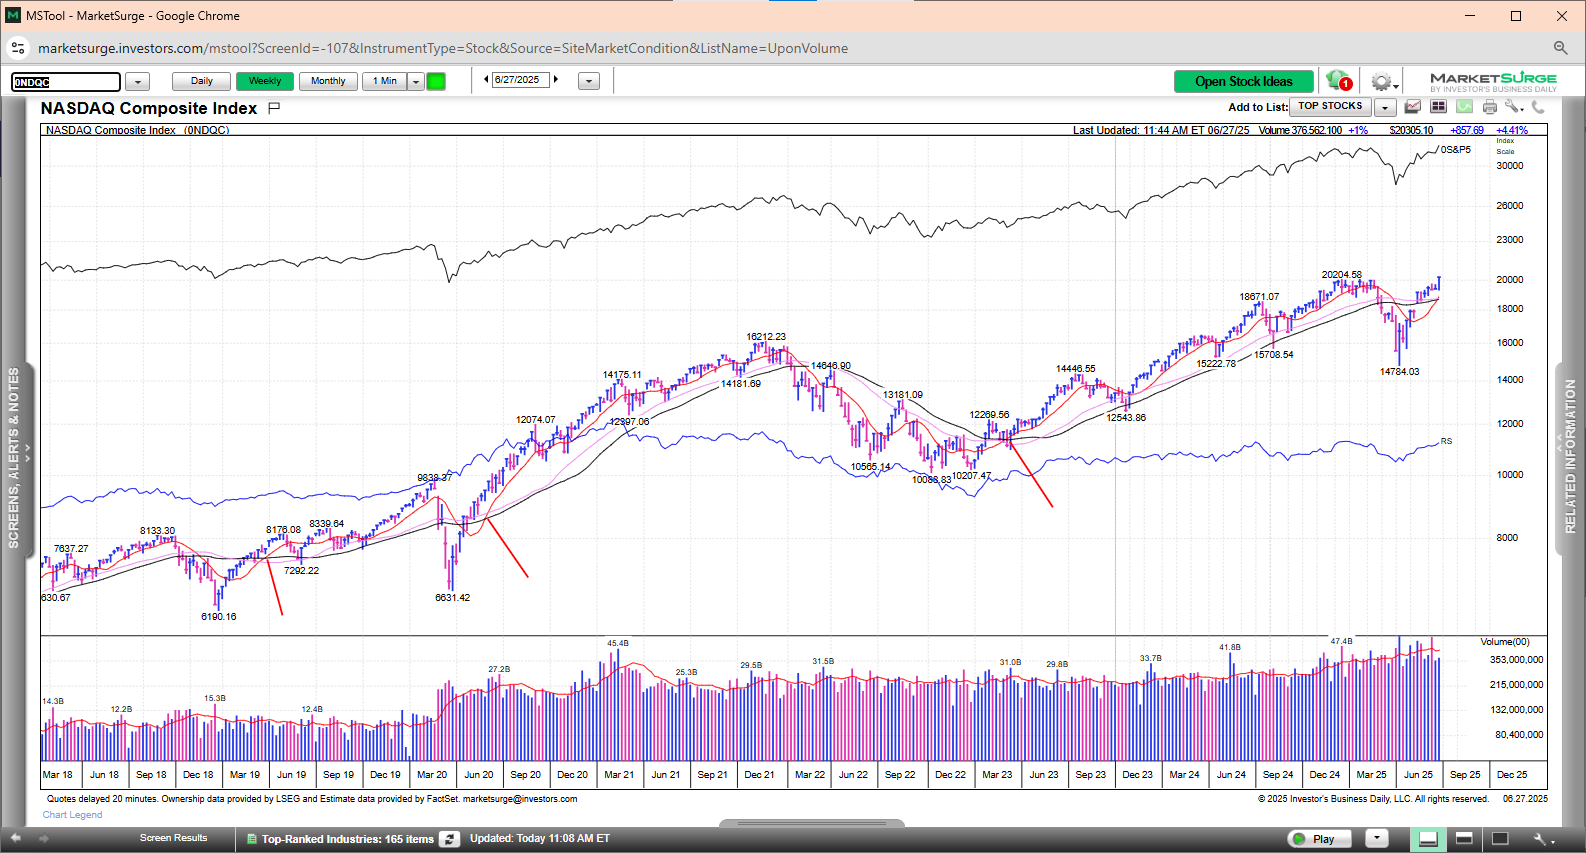Click Top-Ranked Industries: 165 items label
This screenshot has width=1586, height=853.
coord(348,839)
